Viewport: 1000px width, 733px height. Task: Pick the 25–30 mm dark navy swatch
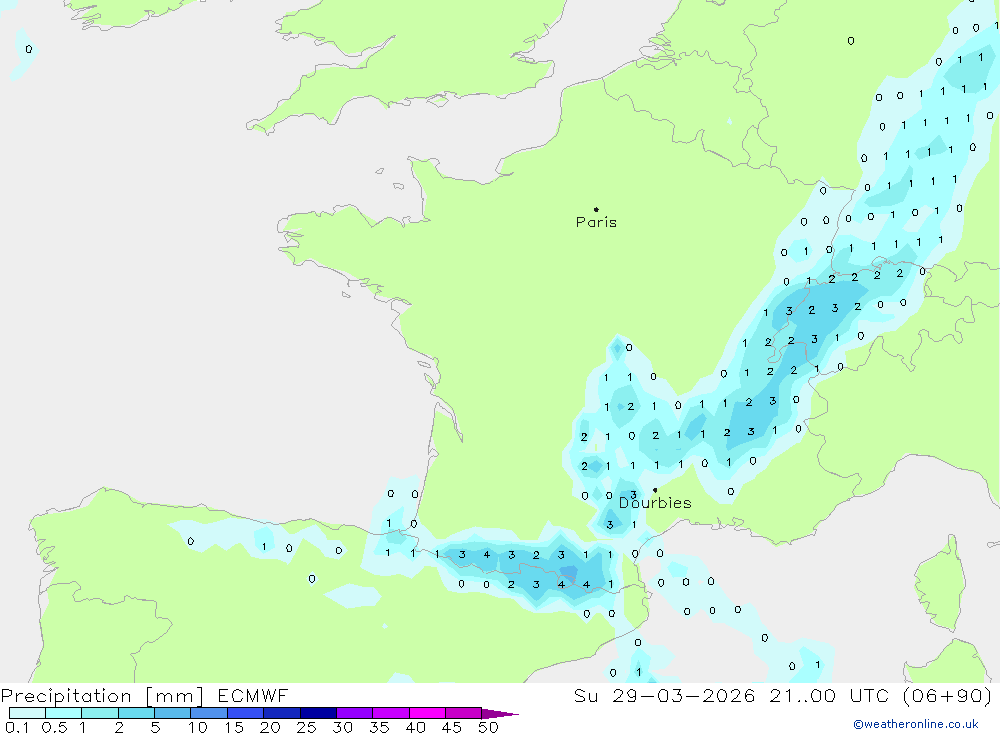(x=318, y=713)
